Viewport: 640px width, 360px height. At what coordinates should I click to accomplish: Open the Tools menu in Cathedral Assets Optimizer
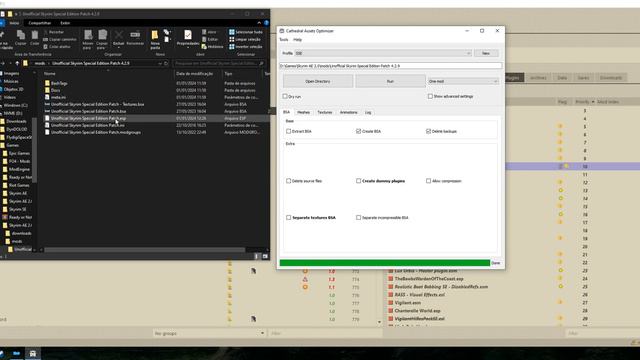point(284,40)
